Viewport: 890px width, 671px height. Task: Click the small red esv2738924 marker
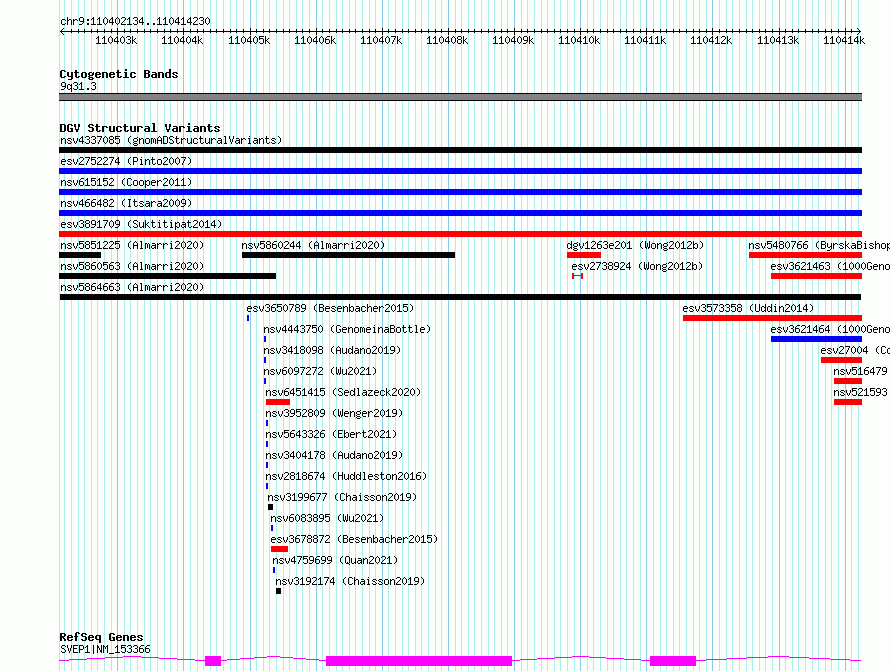(577, 276)
